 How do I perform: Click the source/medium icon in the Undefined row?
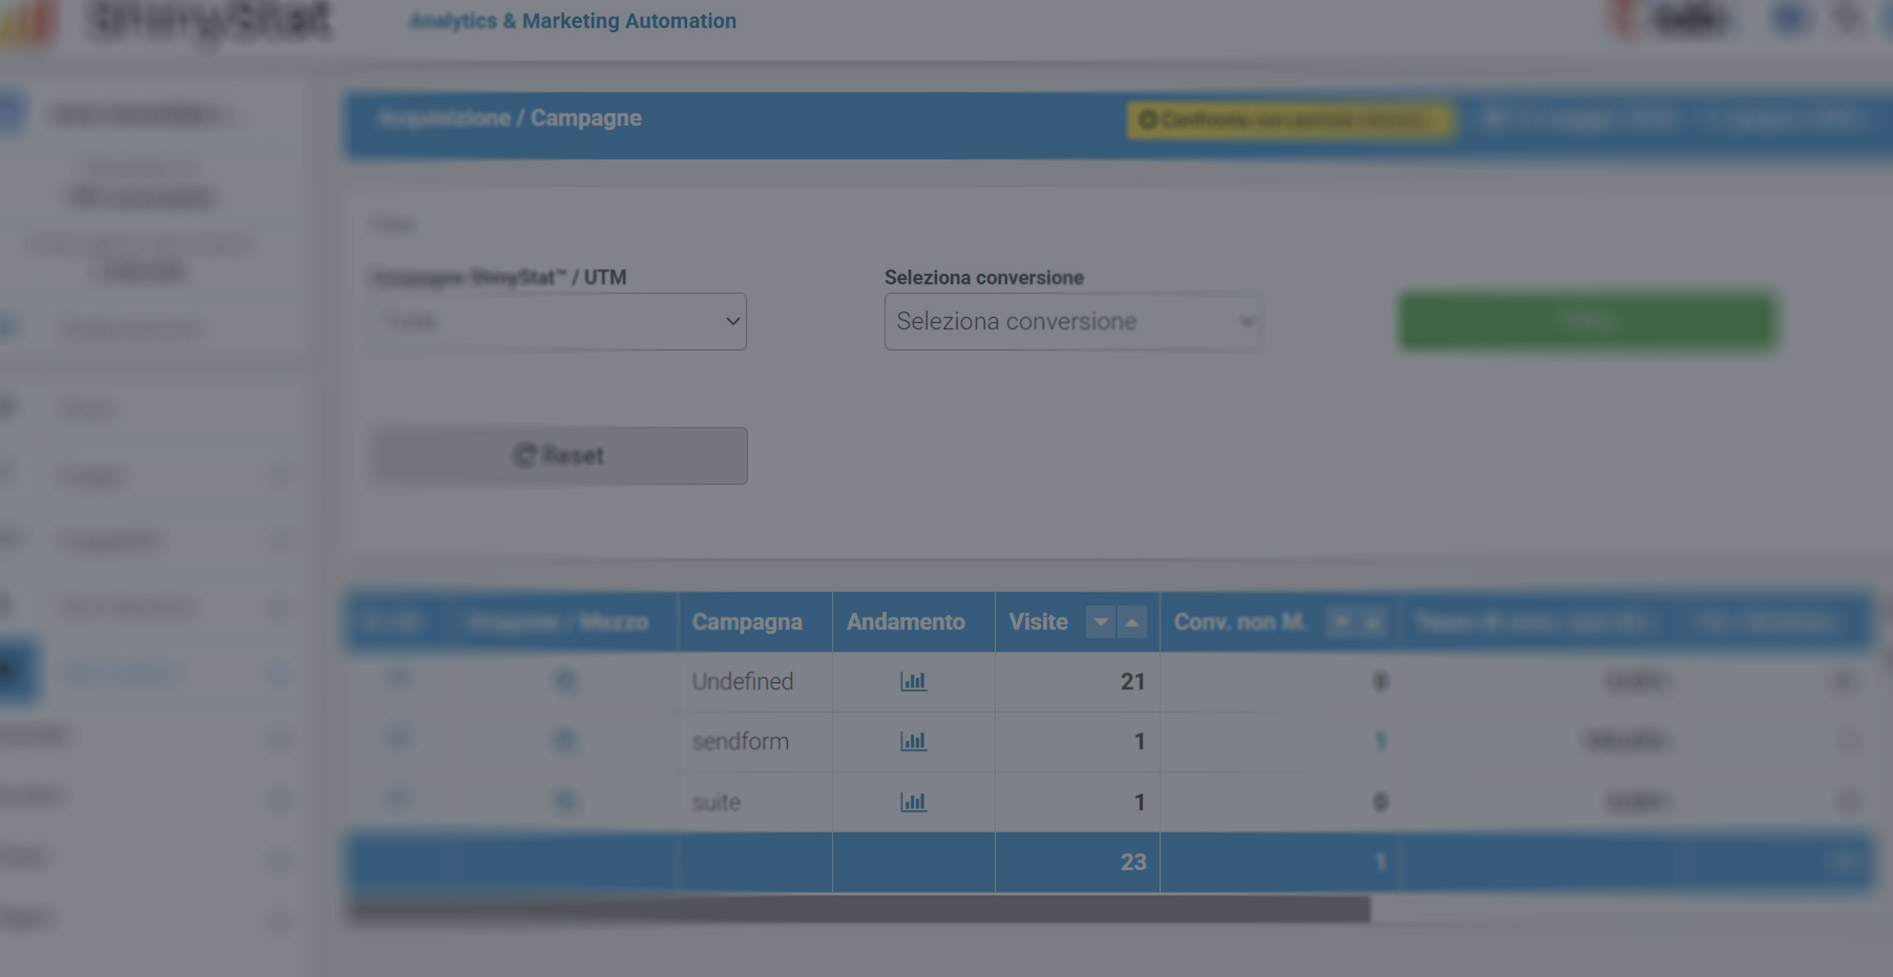click(565, 681)
